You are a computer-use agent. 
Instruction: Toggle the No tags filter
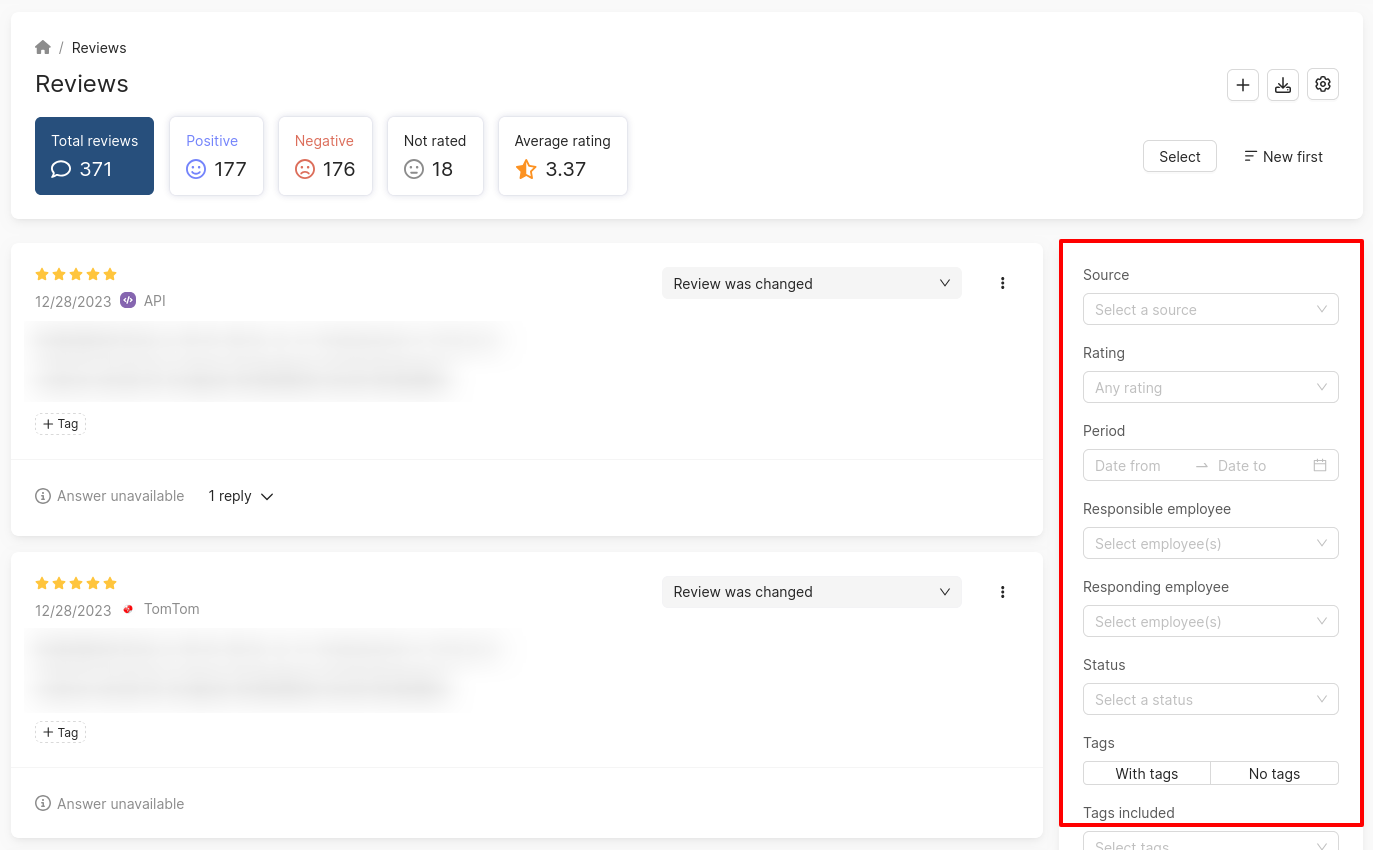click(1274, 774)
